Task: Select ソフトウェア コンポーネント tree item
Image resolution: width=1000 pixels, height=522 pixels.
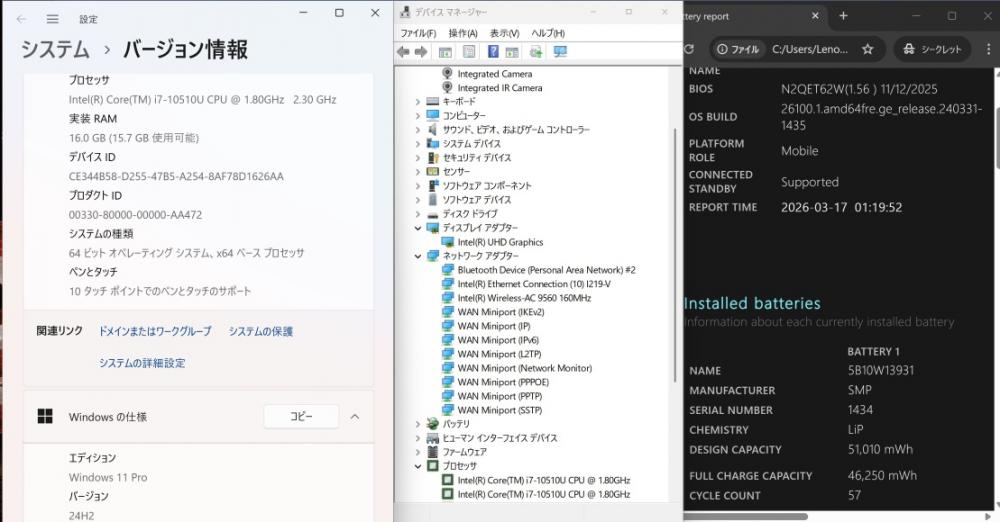Action: point(487,186)
